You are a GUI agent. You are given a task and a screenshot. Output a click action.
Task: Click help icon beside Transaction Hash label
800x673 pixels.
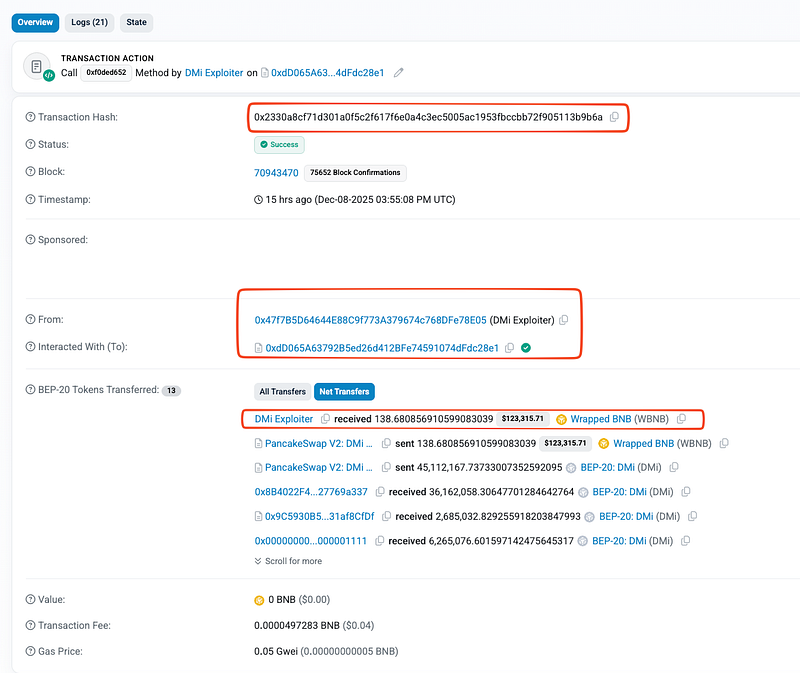[30, 117]
